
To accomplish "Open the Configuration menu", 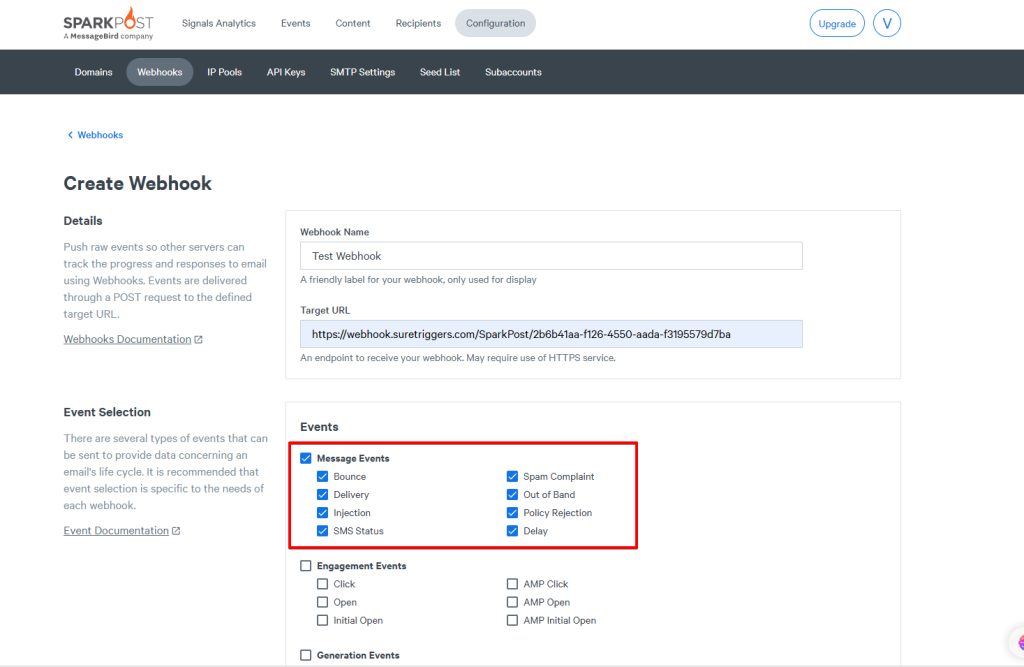I will pyautogui.click(x=495, y=24).
